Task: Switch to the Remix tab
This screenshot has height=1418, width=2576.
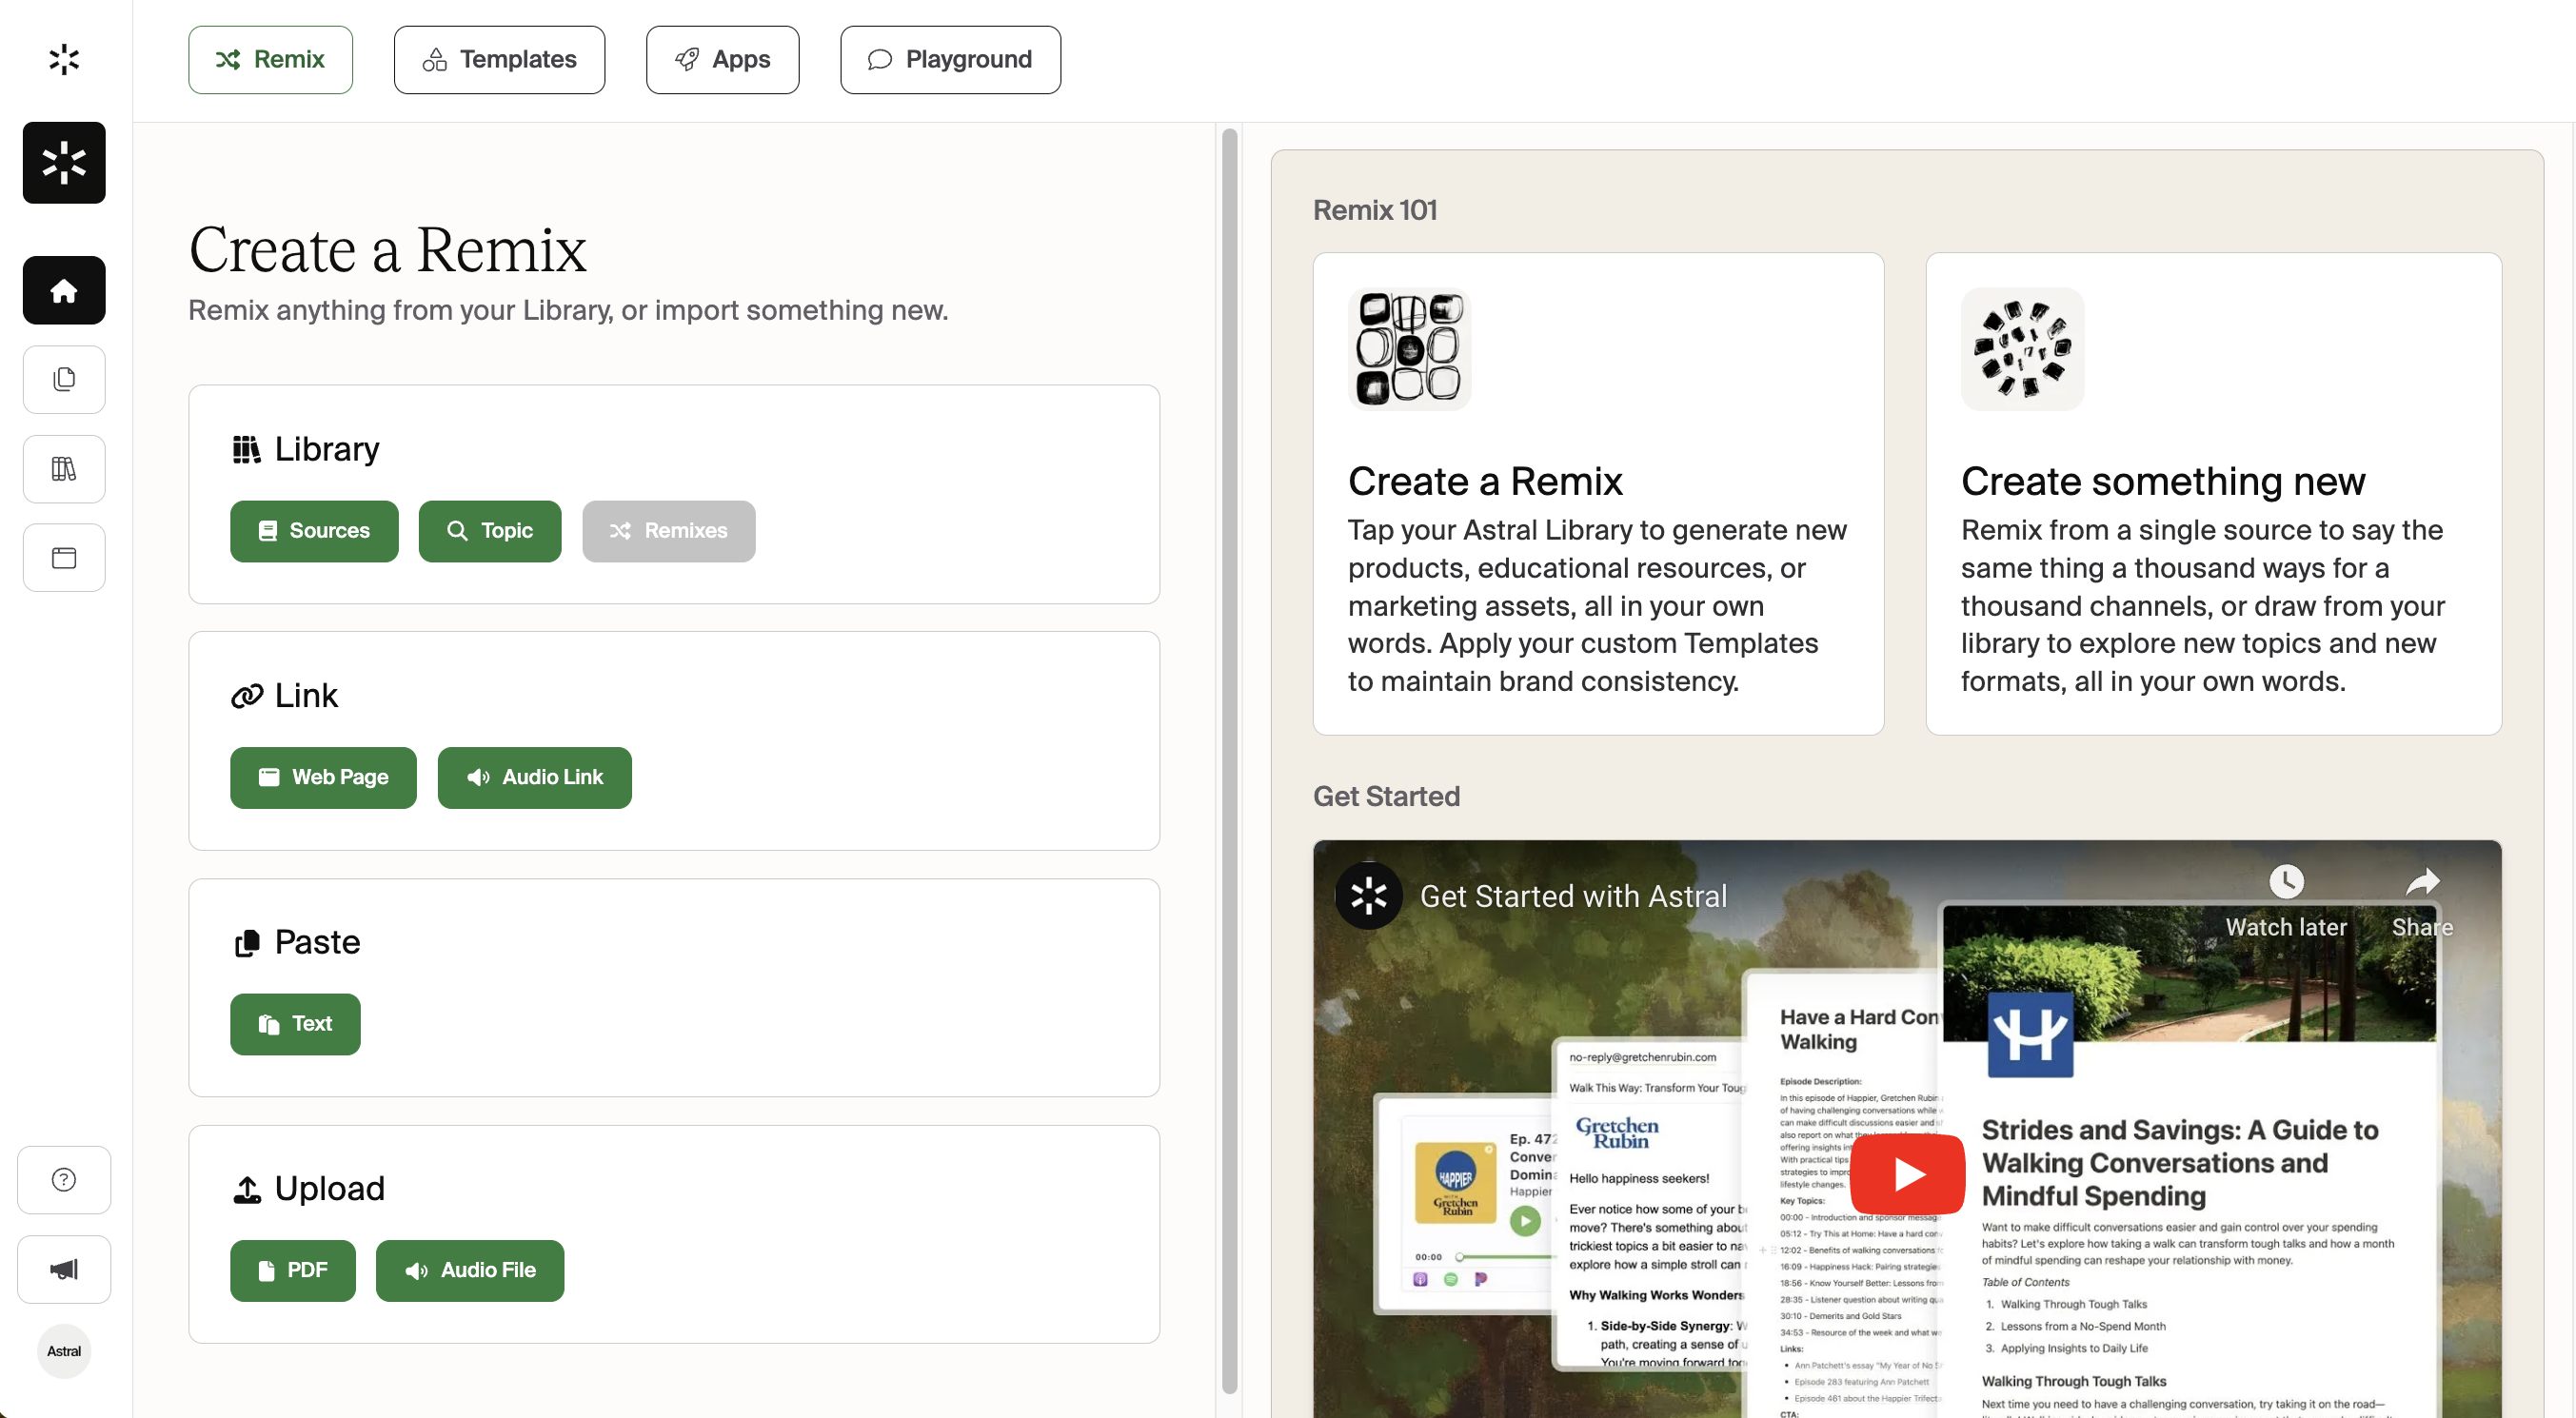Action: click(270, 60)
